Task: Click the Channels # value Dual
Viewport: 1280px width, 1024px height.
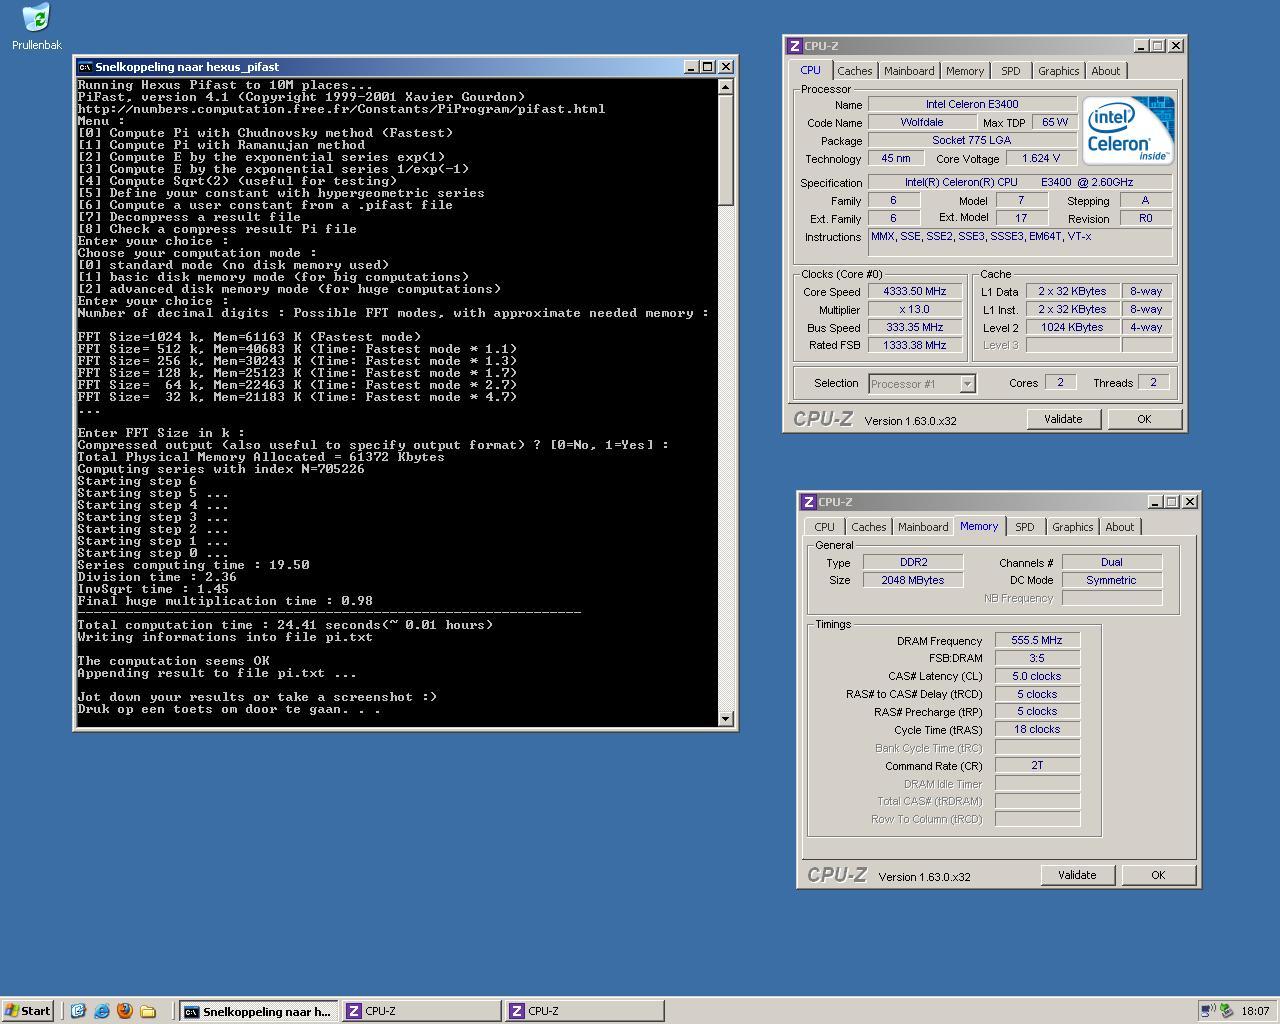Action: click(x=1112, y=562)
